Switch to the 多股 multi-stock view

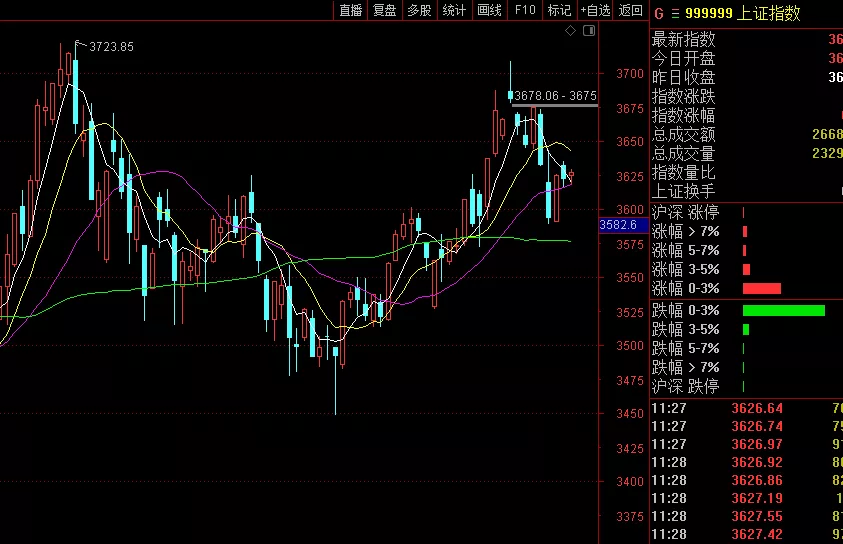point(419,10)
